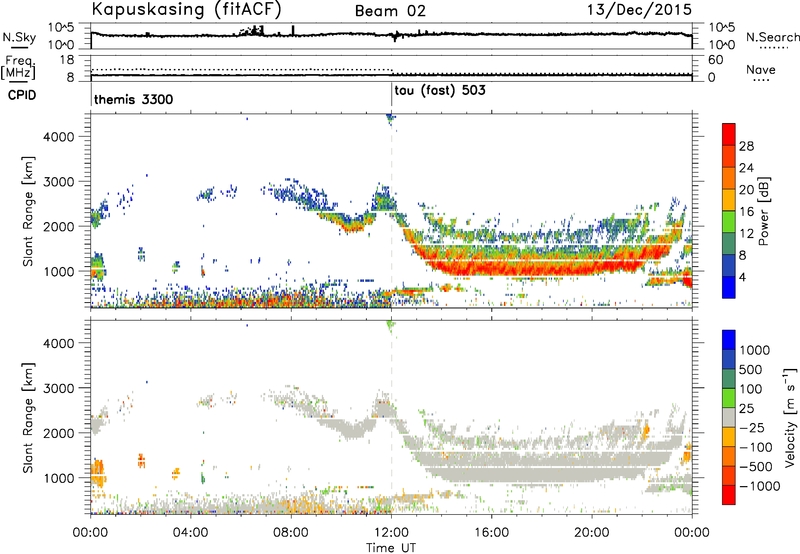The image size is (800, 554).
Task: Click the 'Time UT' axis title
Action: click(x=391, y=548)
